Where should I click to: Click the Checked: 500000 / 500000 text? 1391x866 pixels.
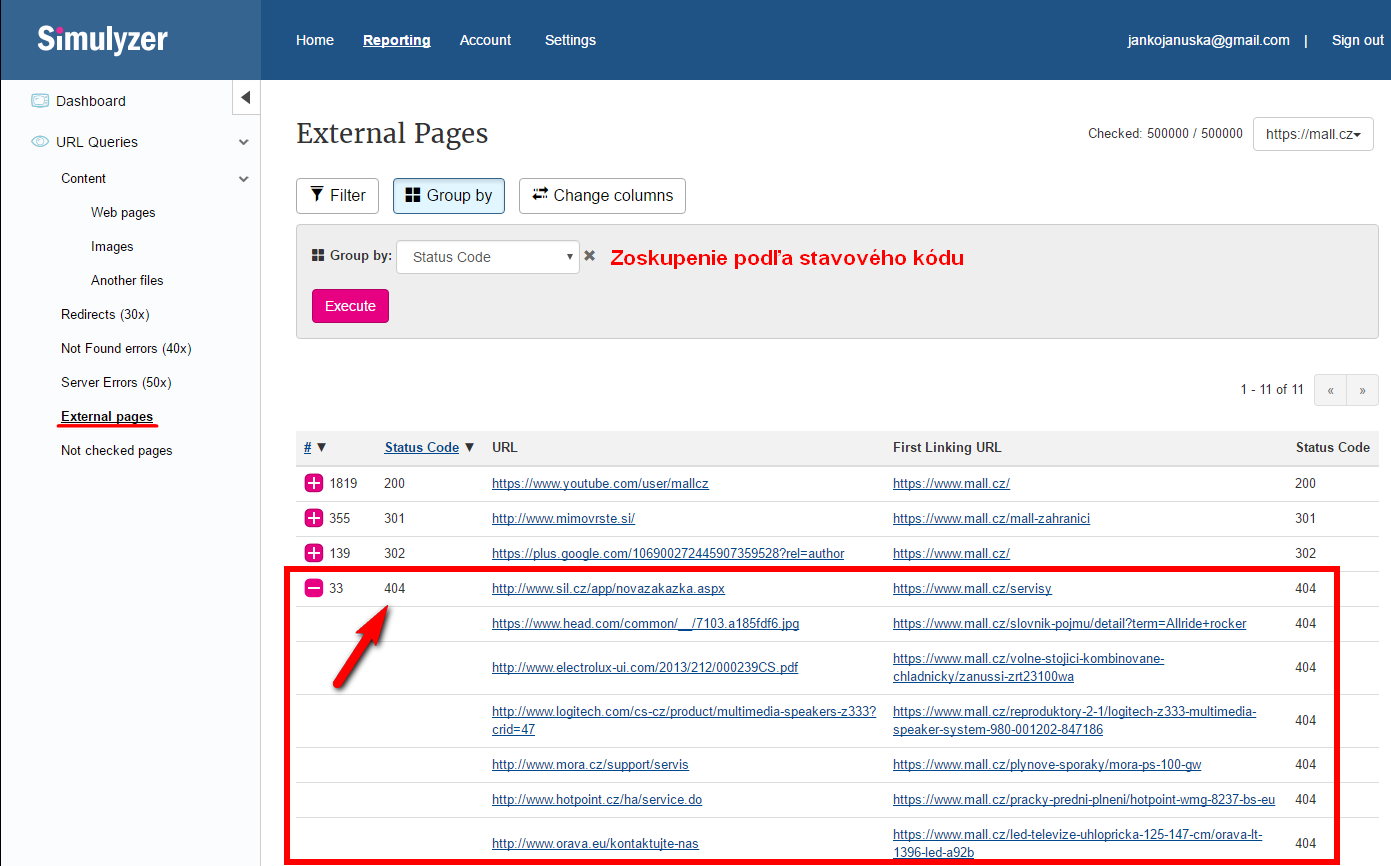coord(1165,133)
